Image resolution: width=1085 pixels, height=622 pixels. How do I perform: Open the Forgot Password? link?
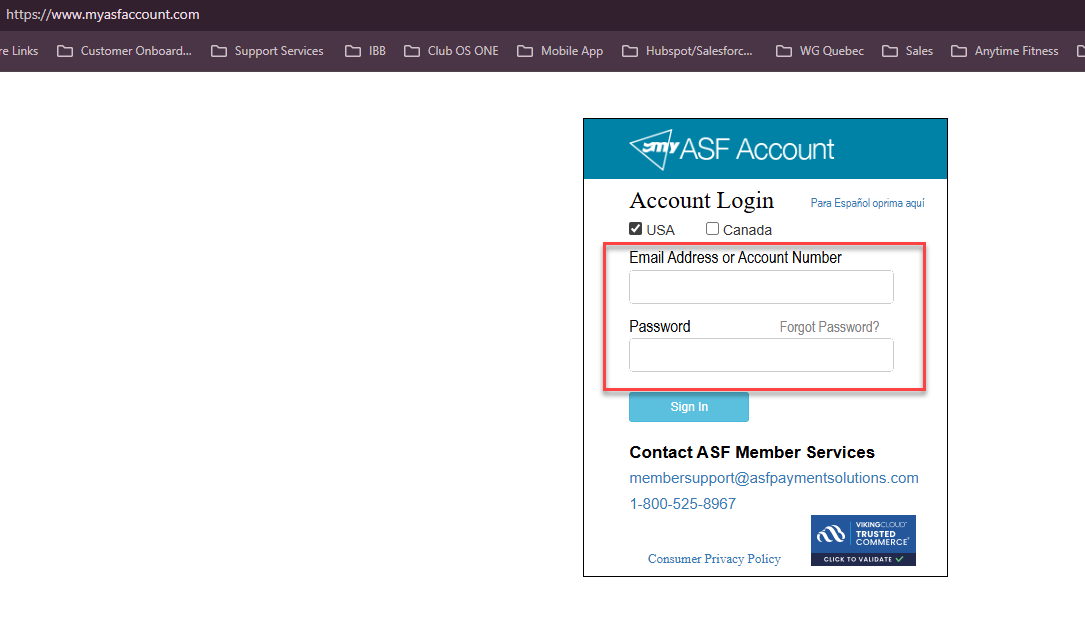coord(829,327)
